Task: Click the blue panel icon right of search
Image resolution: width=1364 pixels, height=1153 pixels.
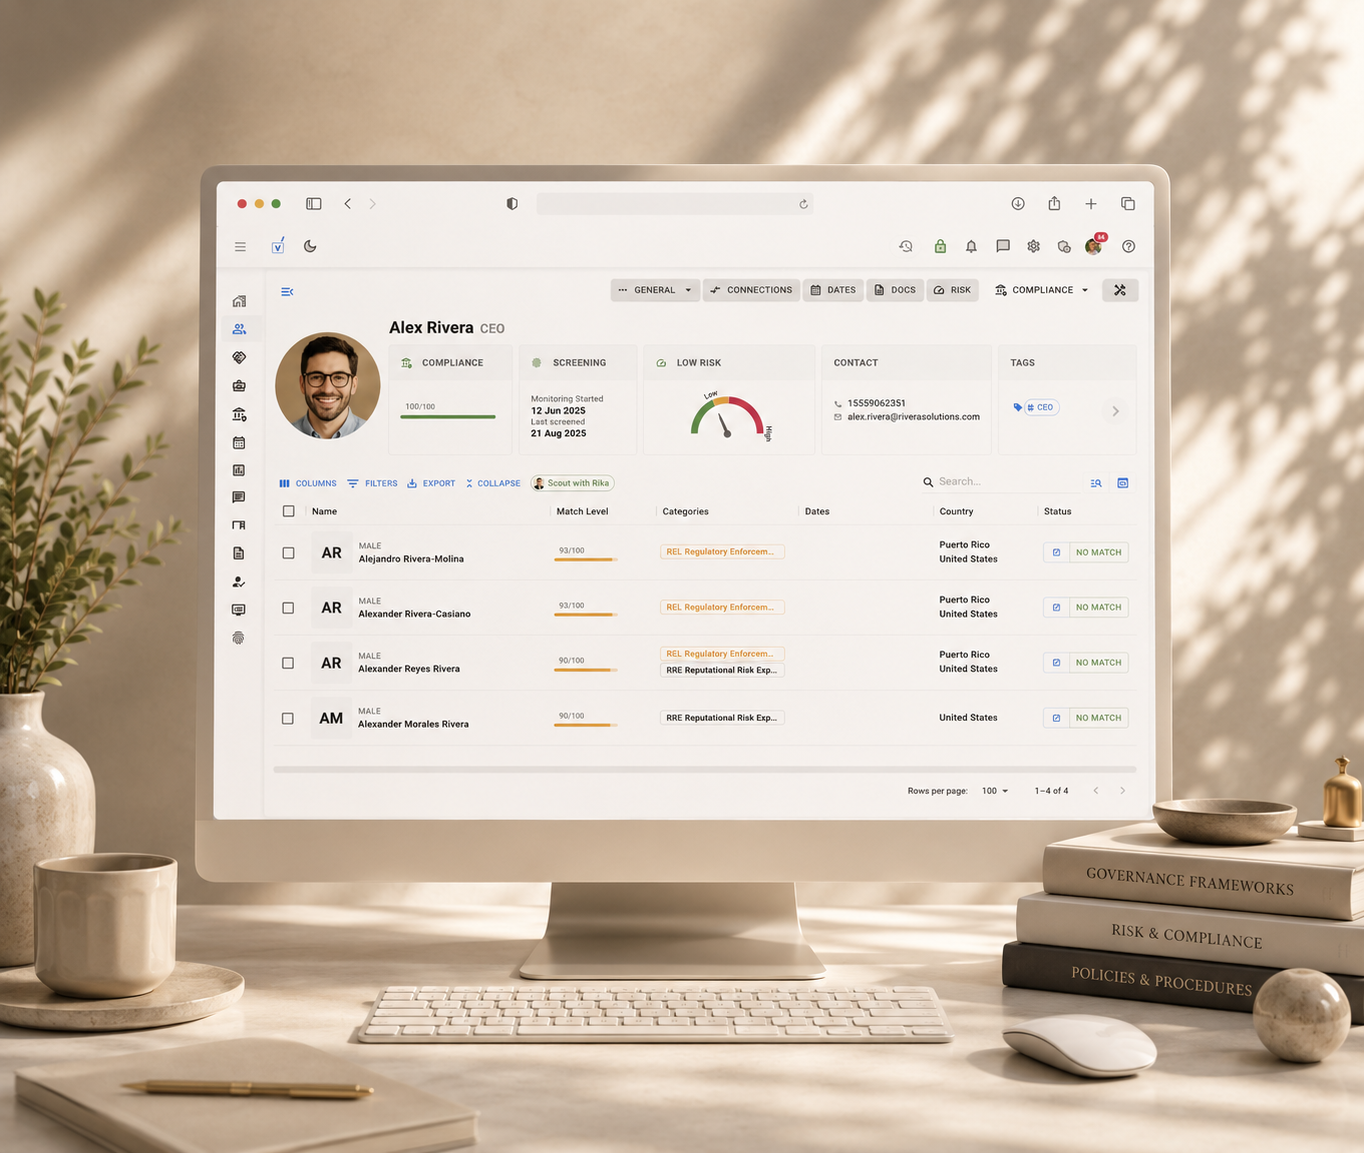Action: 1123,483
